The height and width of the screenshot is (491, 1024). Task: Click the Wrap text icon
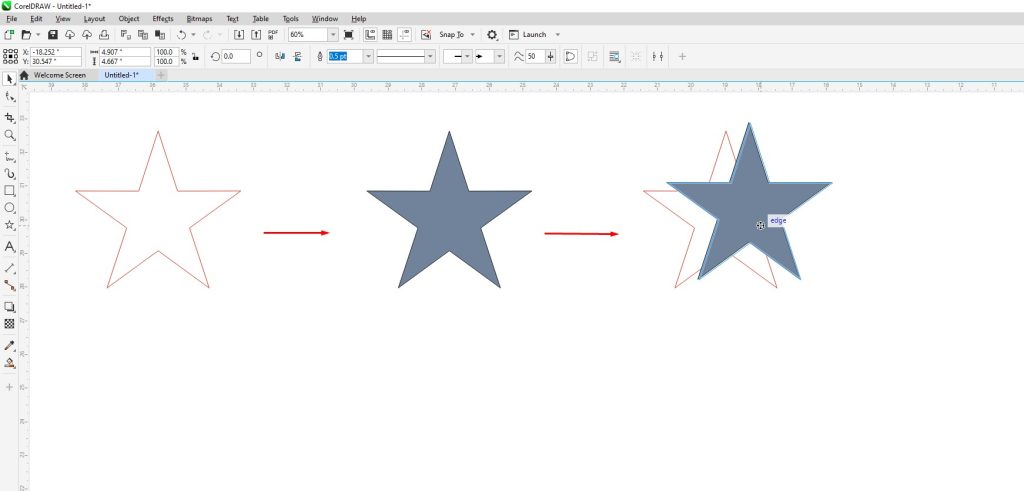[x=615, y=57]
